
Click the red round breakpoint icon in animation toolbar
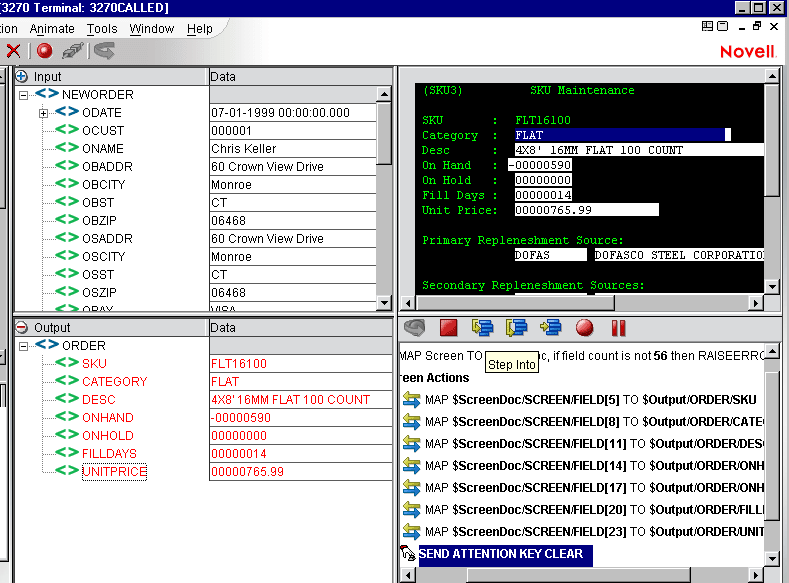point(585,328)
